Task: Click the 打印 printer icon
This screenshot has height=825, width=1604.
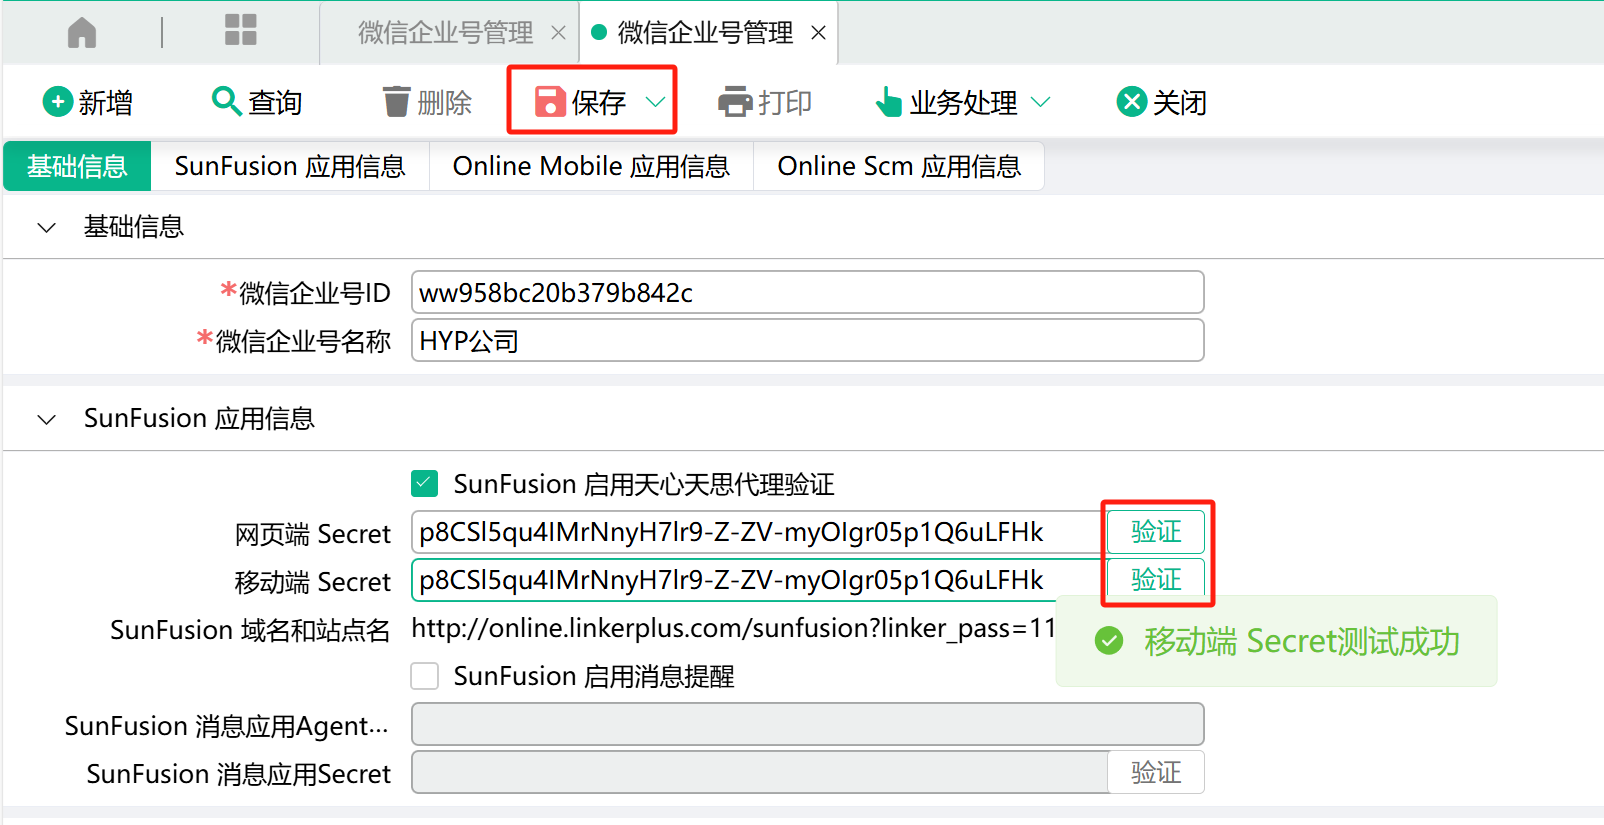Action: pos(735,102)
